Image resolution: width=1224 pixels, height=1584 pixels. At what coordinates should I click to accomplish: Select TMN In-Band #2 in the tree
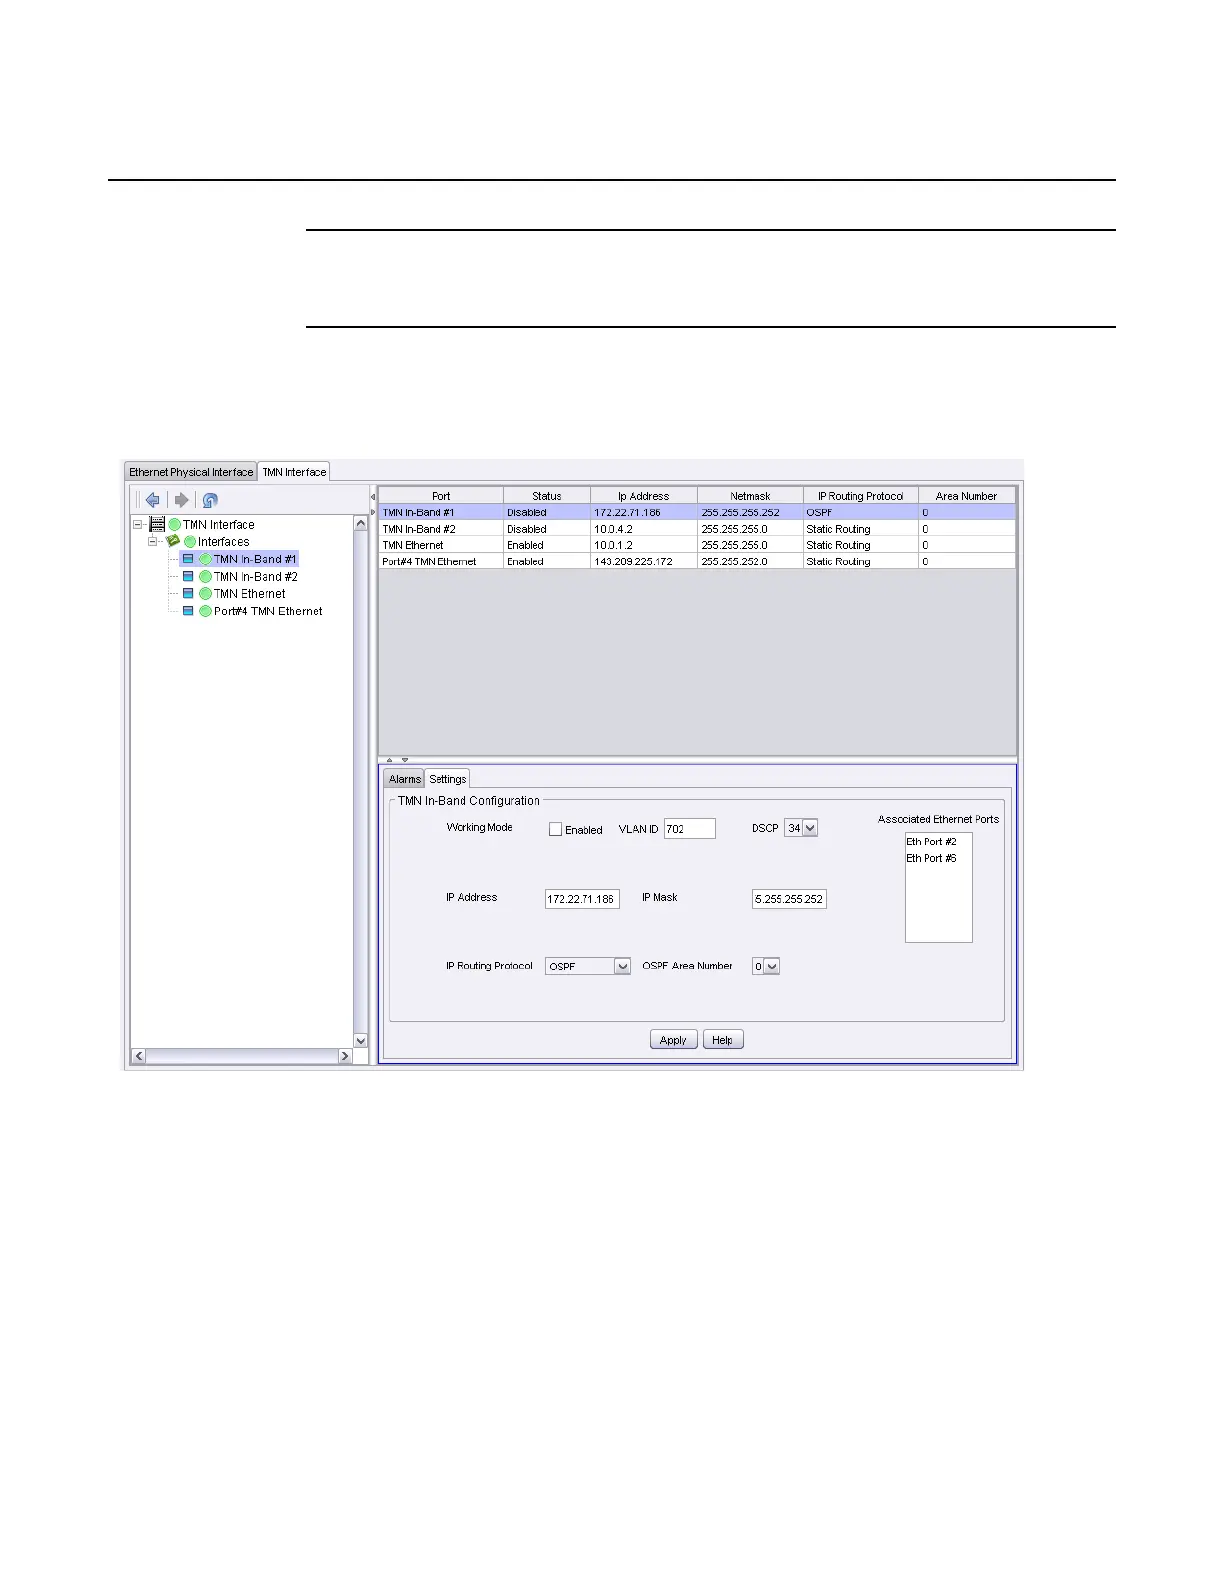point(255,576)
